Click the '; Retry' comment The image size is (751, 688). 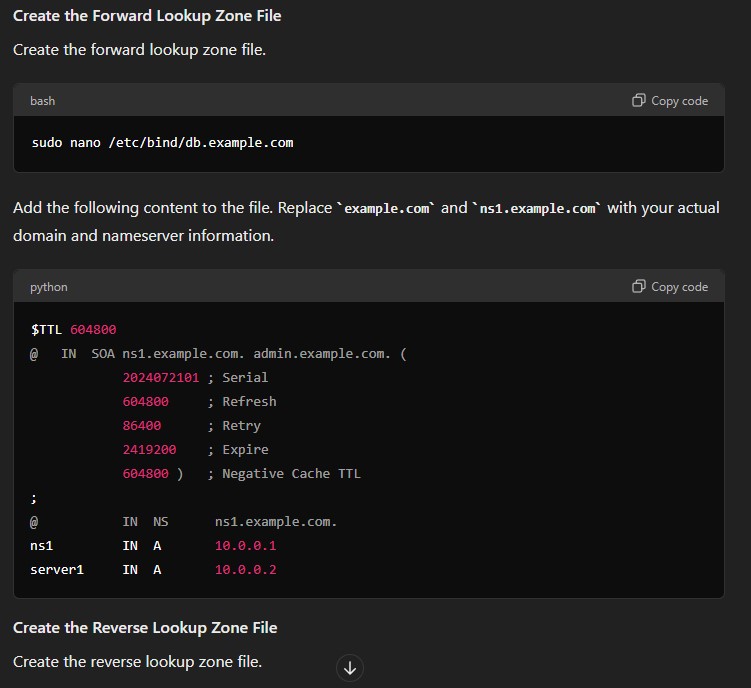point(234,425)
